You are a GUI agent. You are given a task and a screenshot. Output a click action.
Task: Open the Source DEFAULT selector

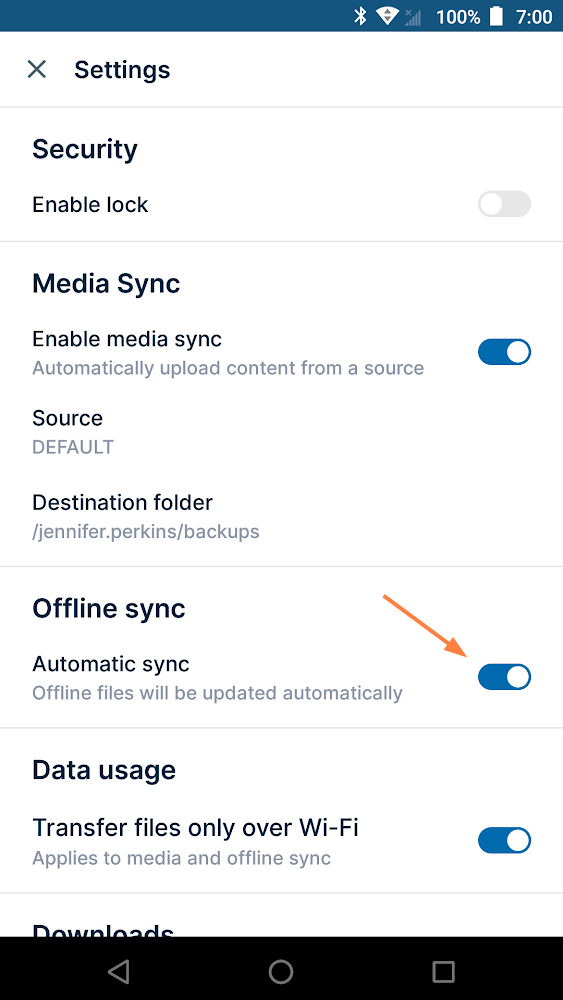(x=281, y=432)
